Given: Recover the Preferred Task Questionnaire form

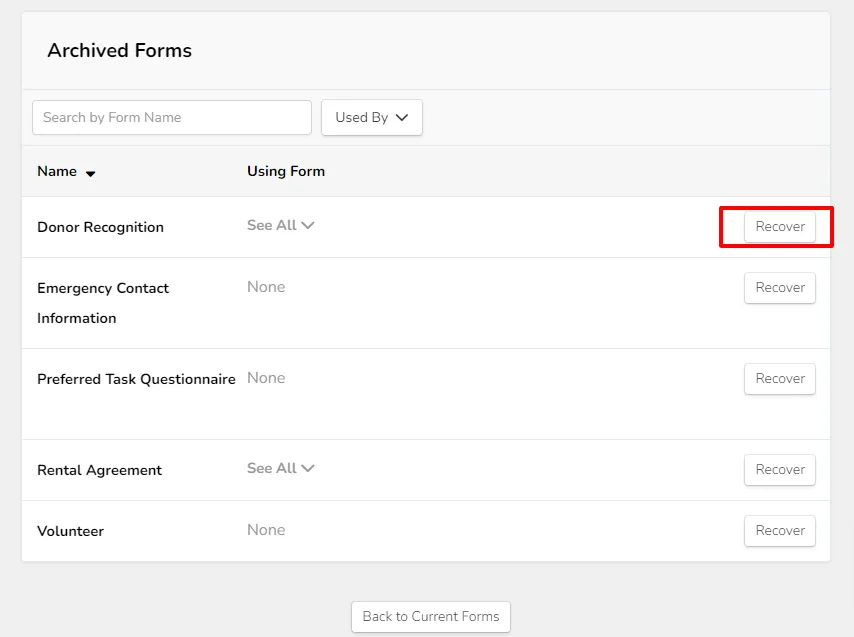Looking at the screenshot, I should (780, 378).
